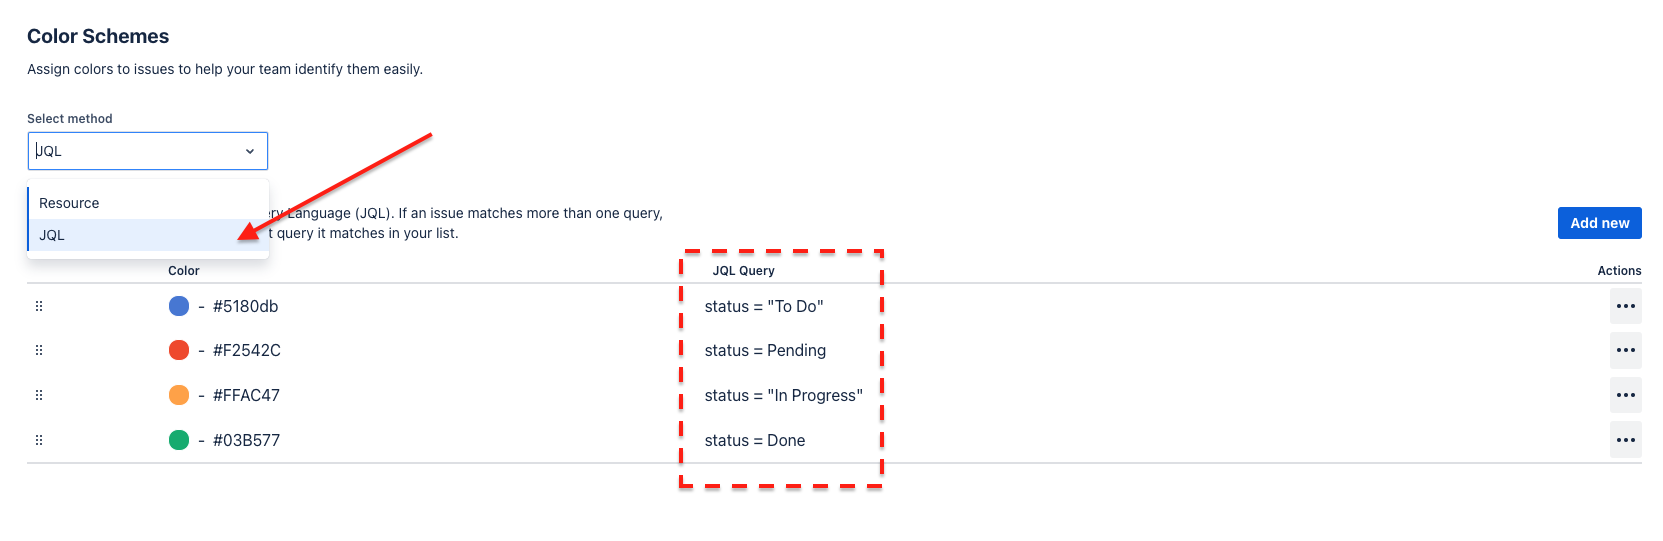This screenshot has height=541, width=1663.
Task: Click the status = Done query text
Action: 755,440
